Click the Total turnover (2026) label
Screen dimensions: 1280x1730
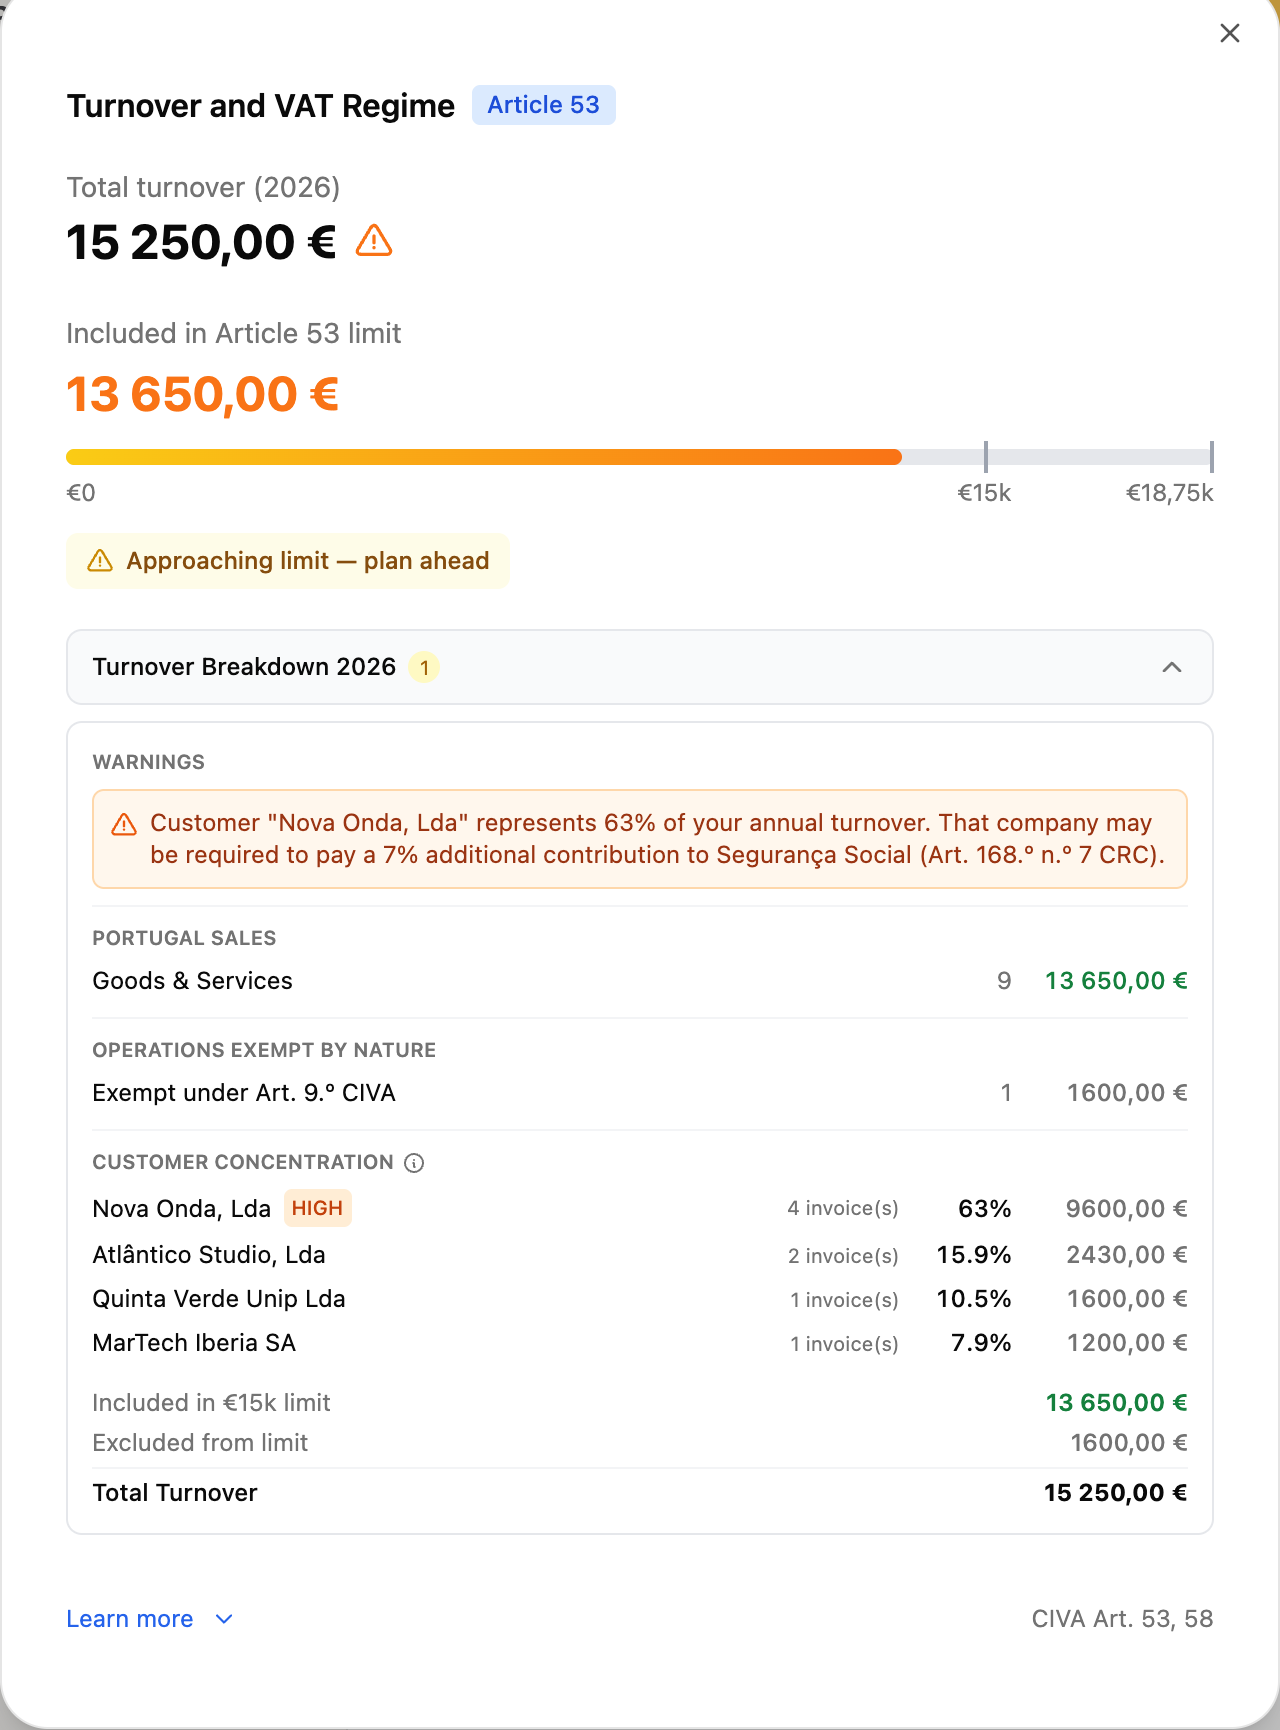tap(203, 188)
